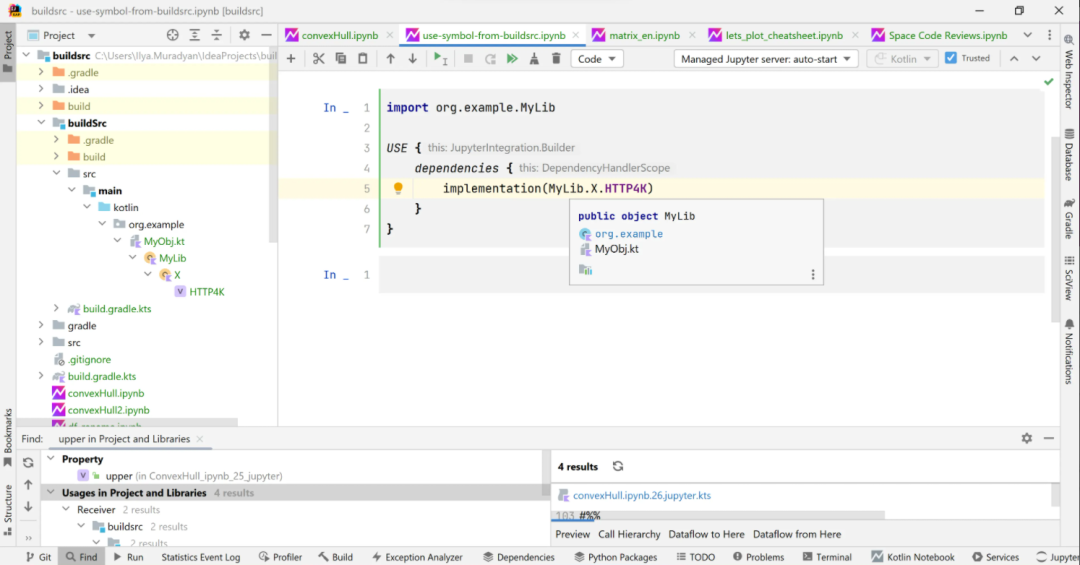This screenshot has height=565, width=1080.
Task: Refresh the 4 results preview
Action: click(618, 466)
